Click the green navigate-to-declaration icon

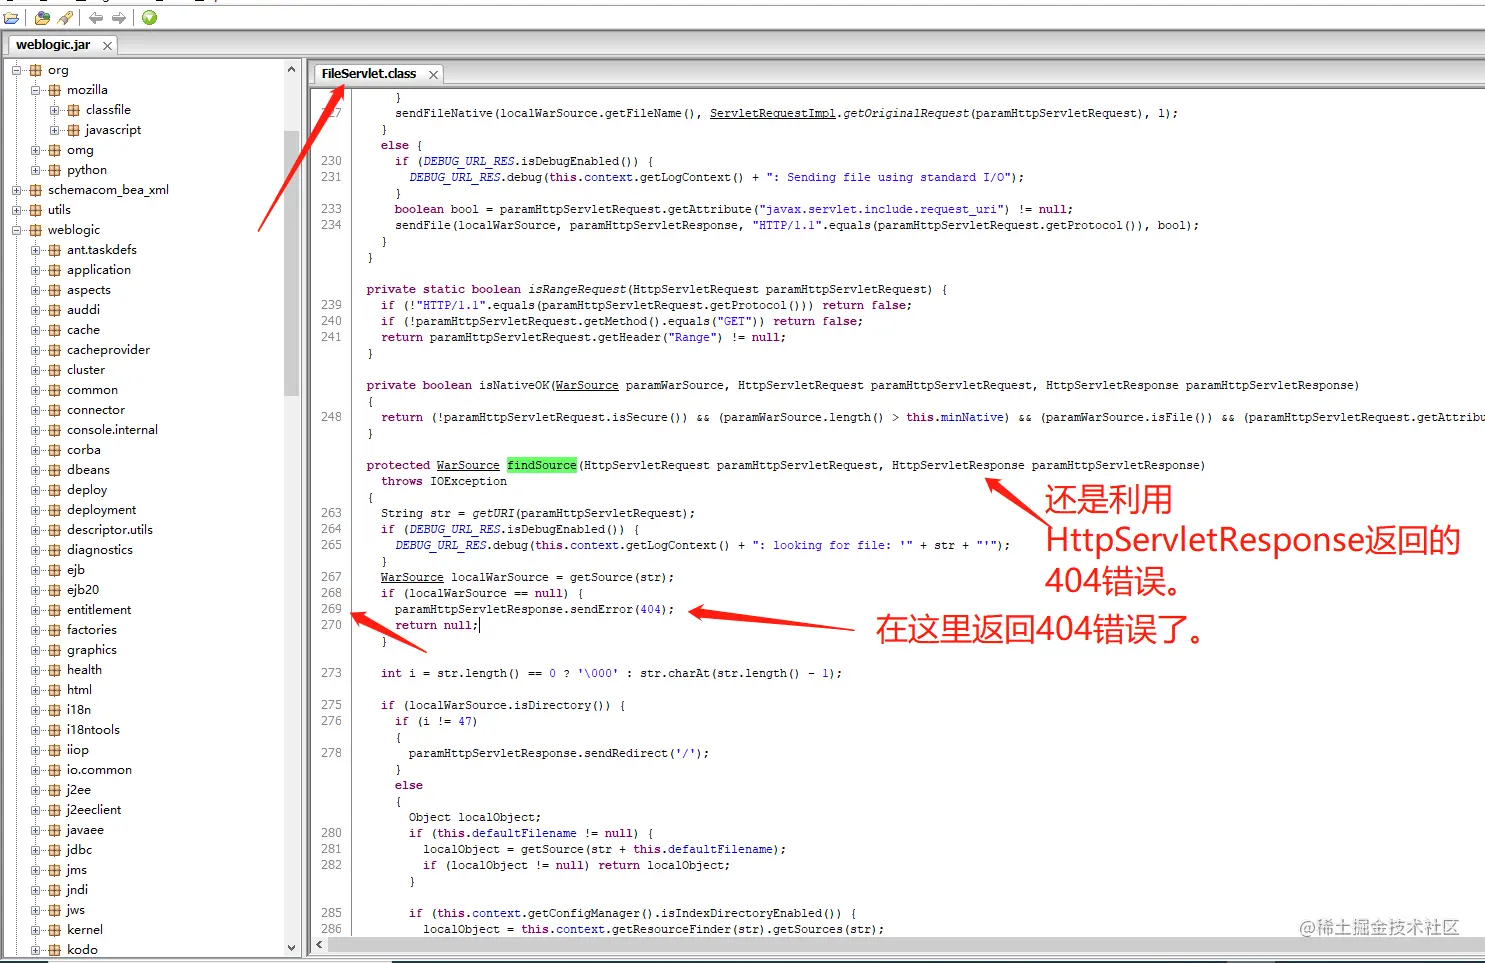click(148, 17)
